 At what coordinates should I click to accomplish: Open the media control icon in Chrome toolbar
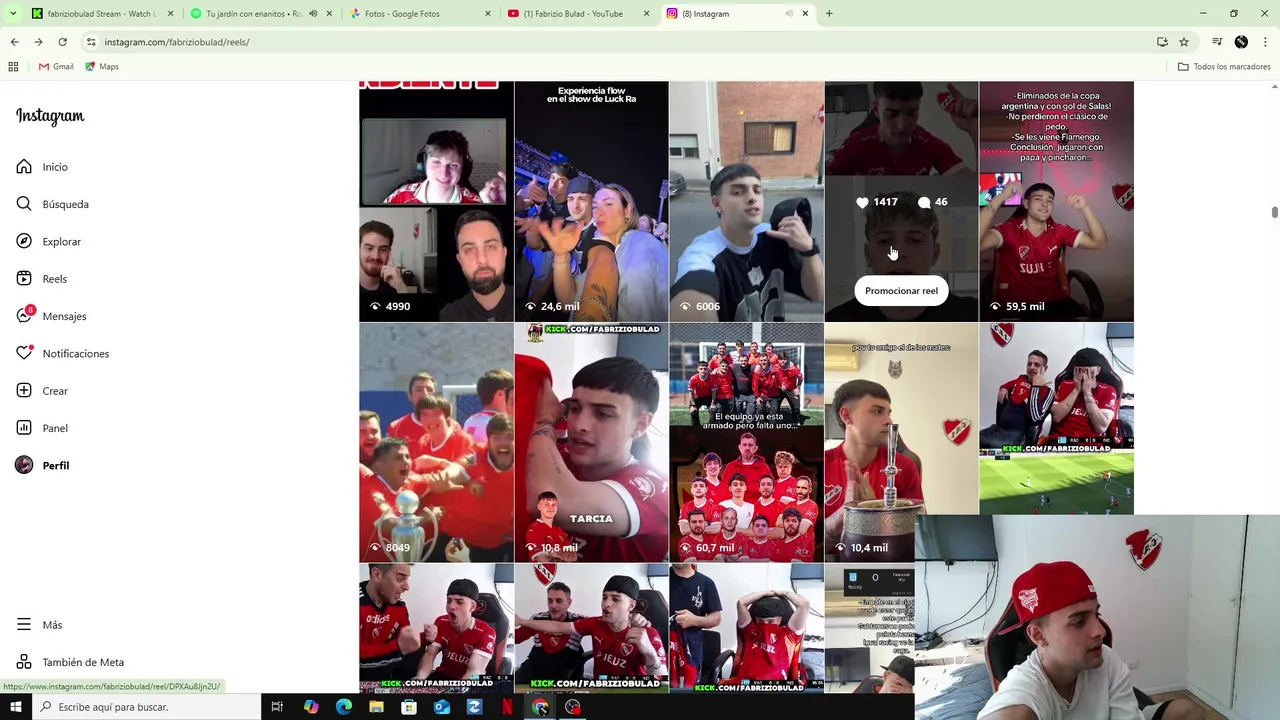pos(1217,42)
